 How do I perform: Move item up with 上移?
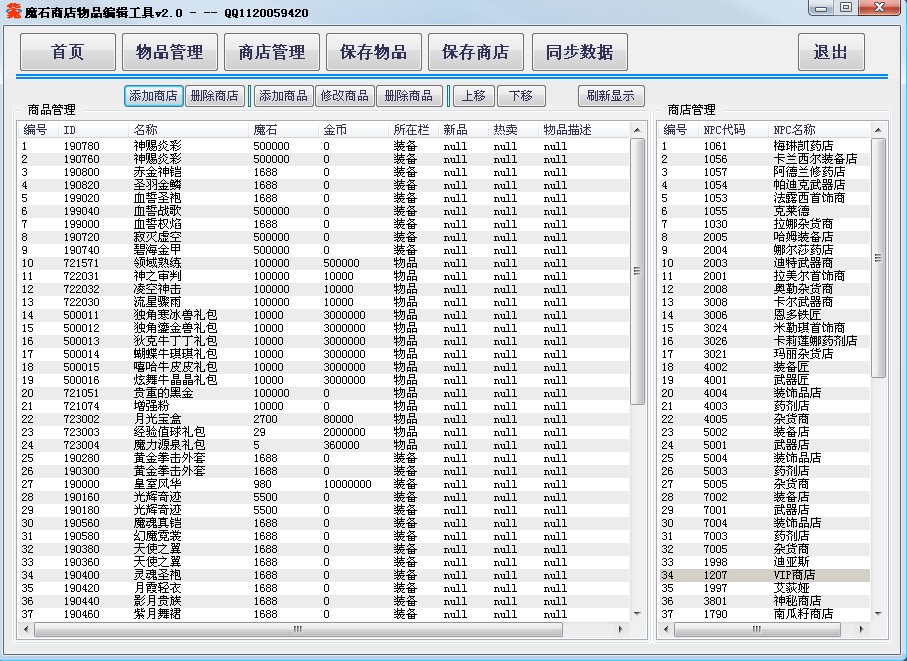tap(474, 96)
